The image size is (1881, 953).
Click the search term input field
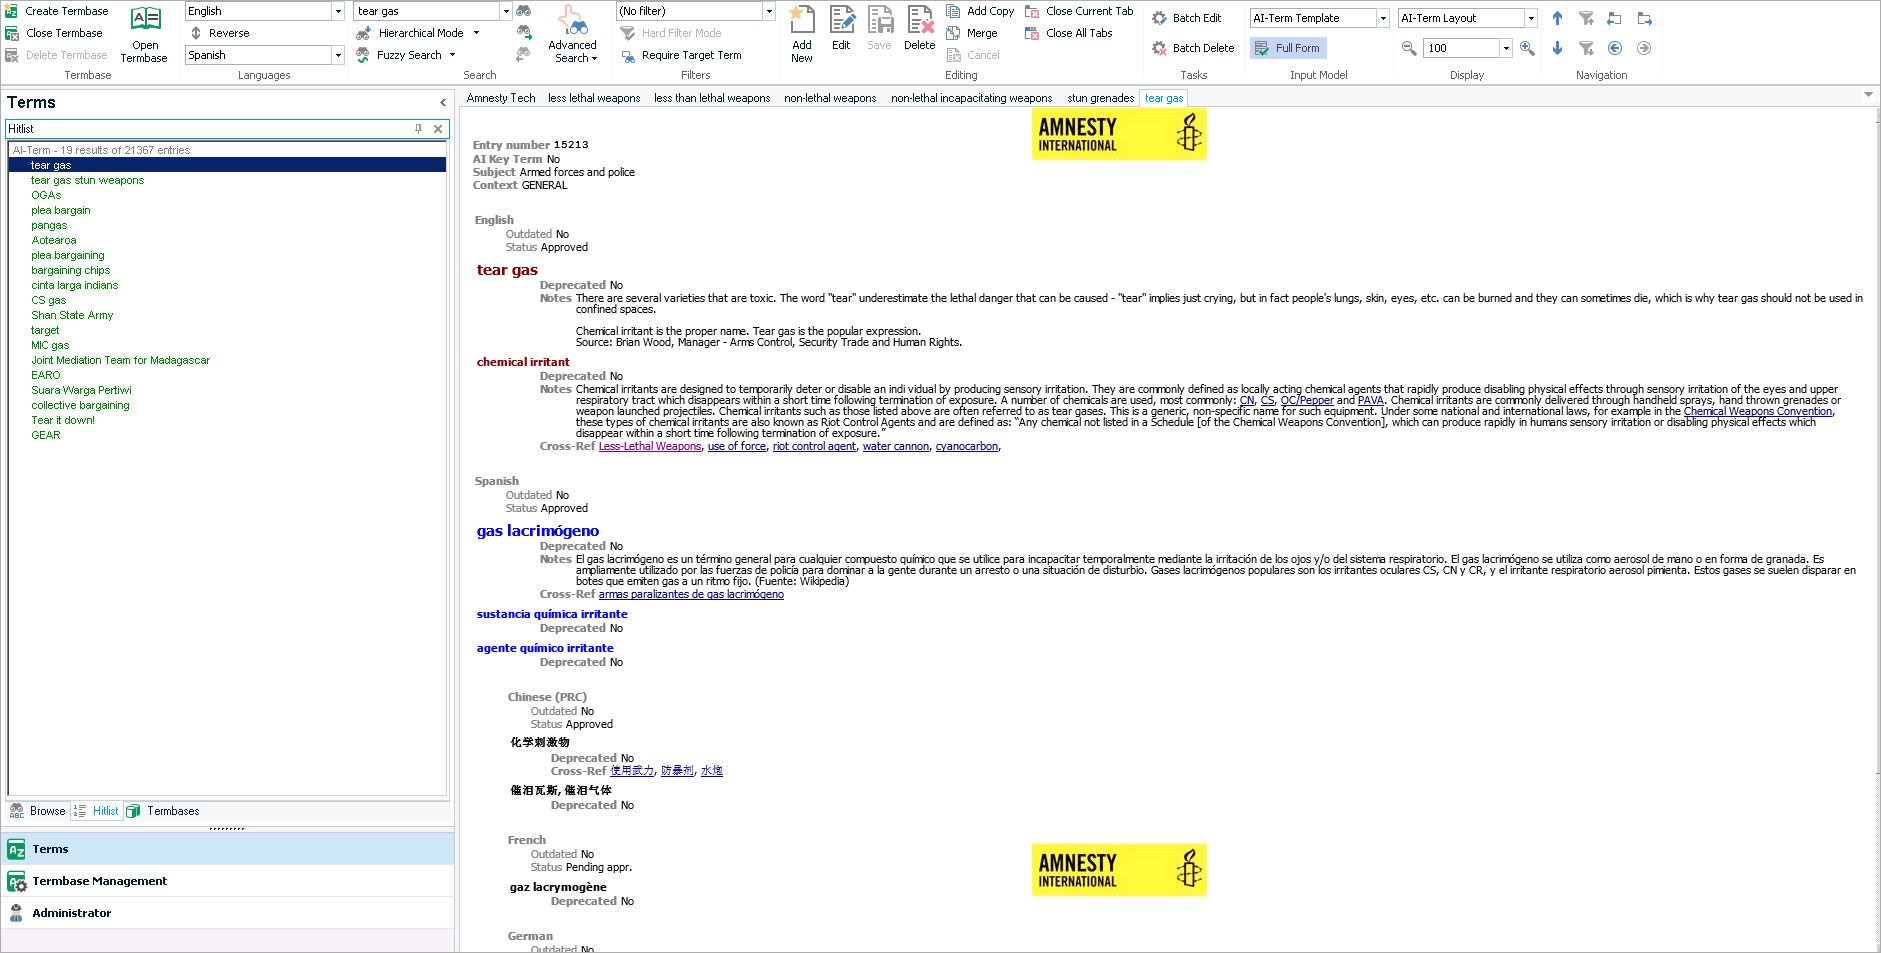point(427,11)
